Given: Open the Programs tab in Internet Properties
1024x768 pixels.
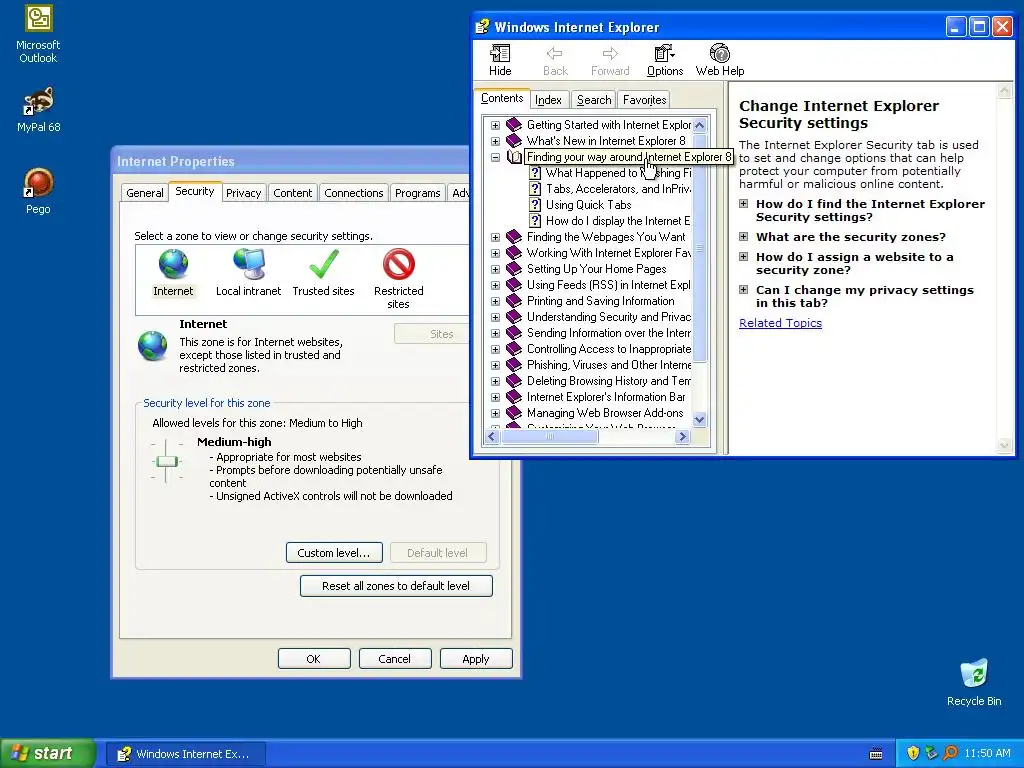Looking at the screenshot, I should point(417,193).
